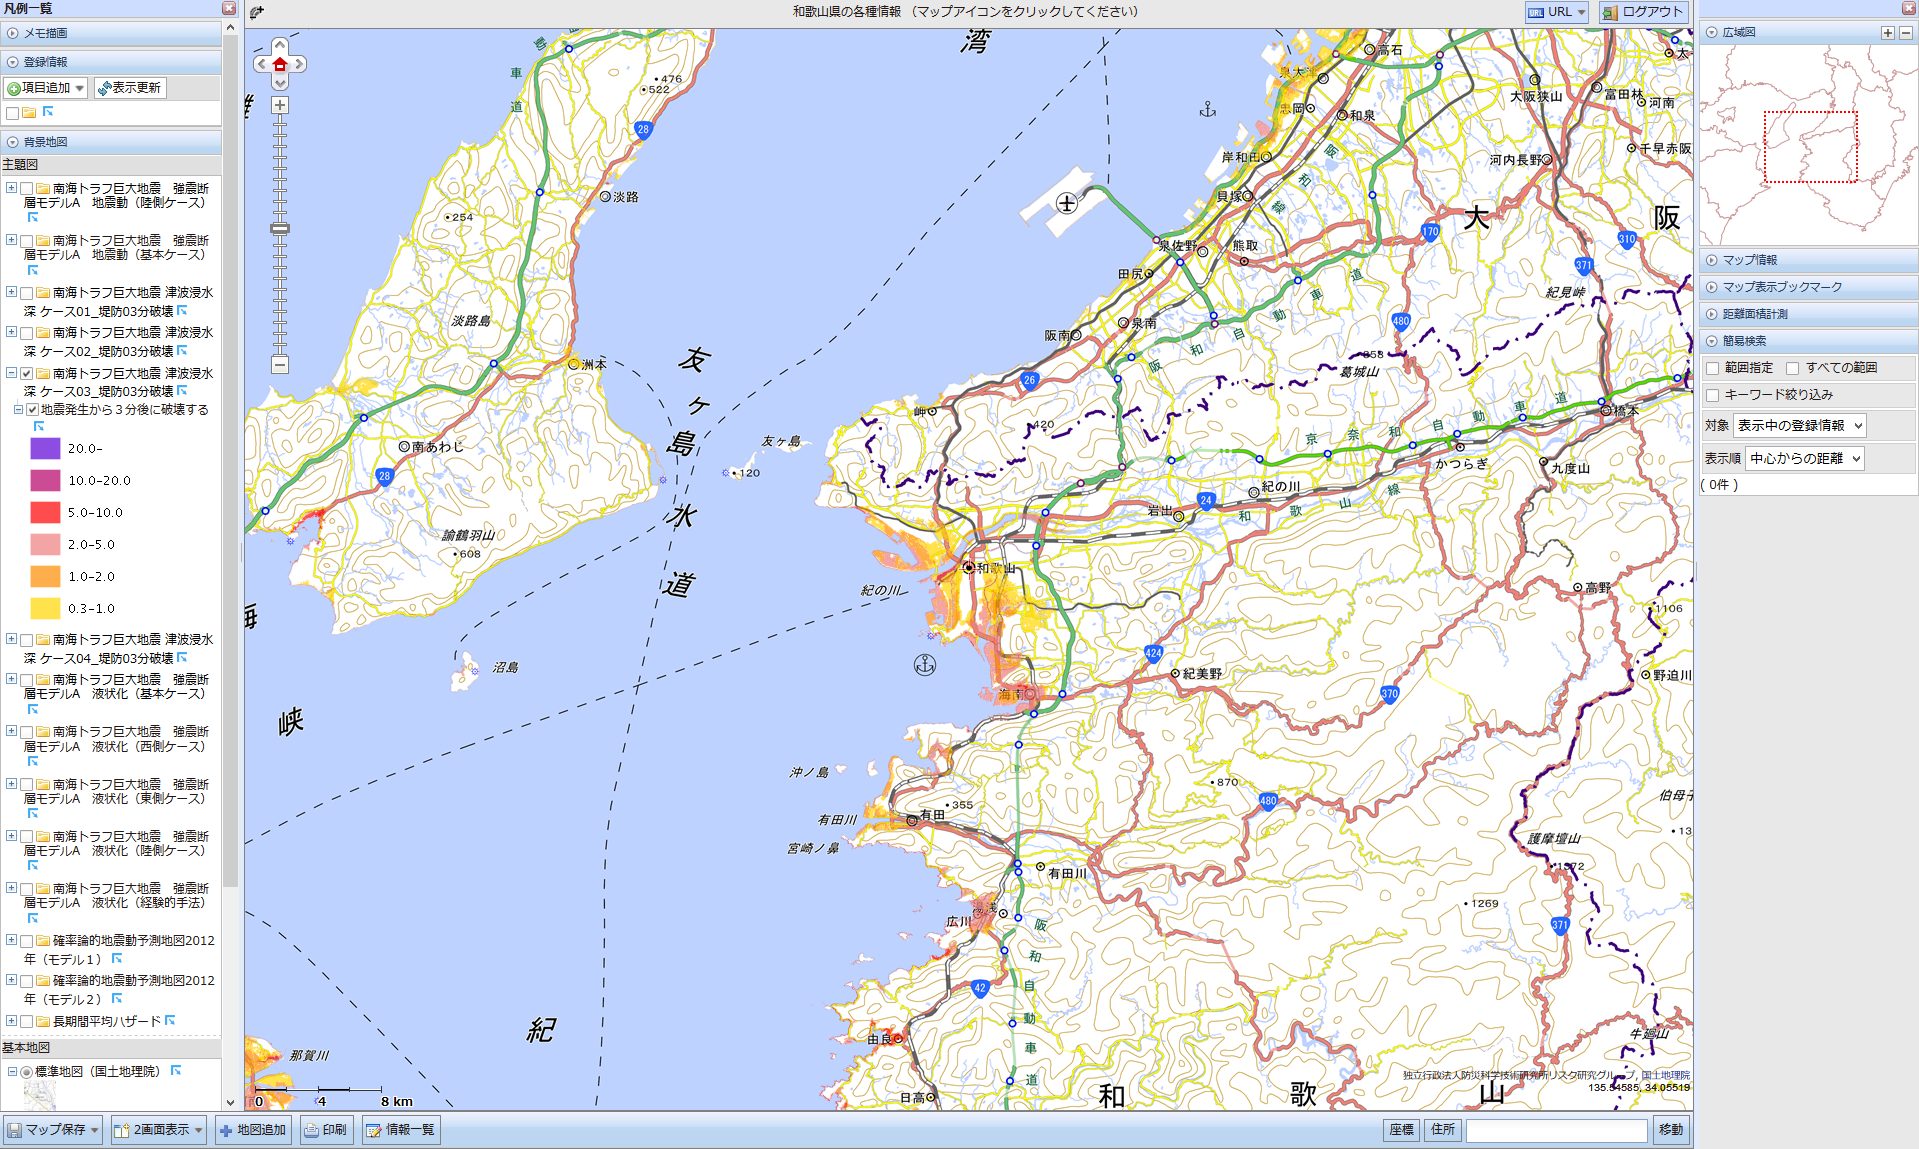
Task: Enable the 範囲指定 checkbox
Action: point(1712,368)
